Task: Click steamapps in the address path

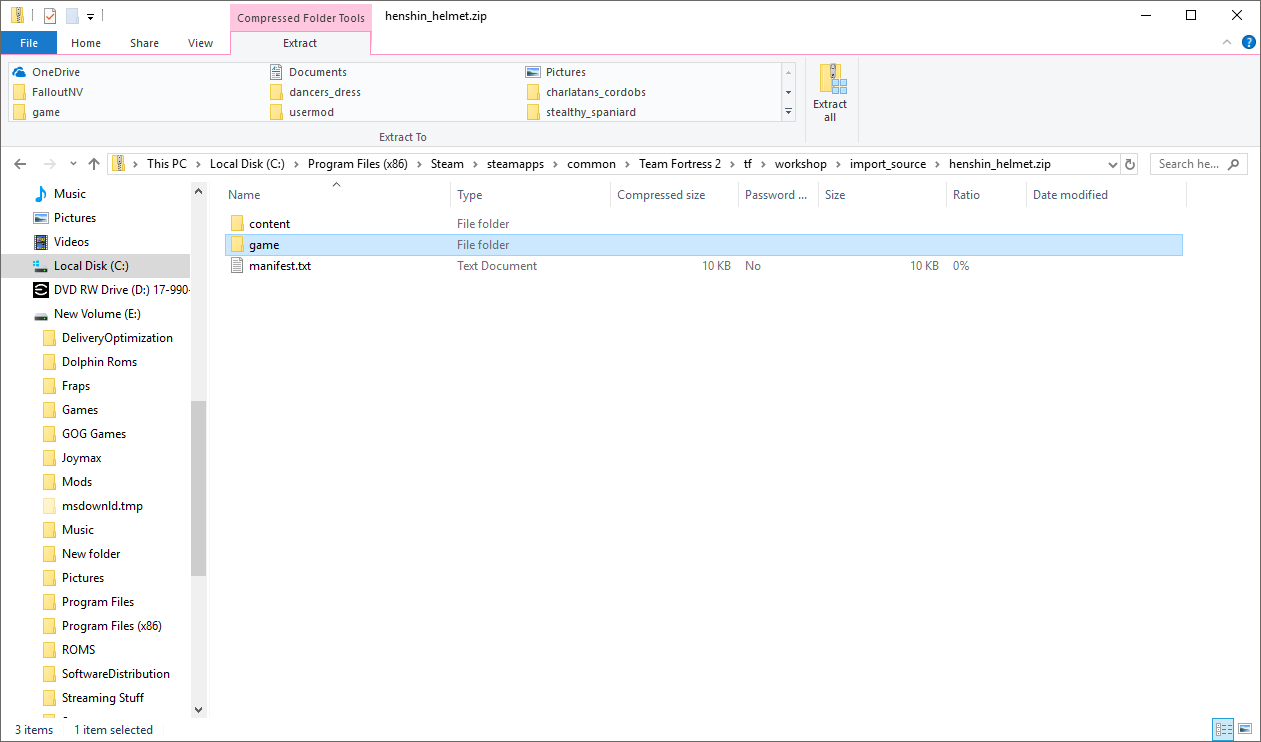Action: coord(516,164)
